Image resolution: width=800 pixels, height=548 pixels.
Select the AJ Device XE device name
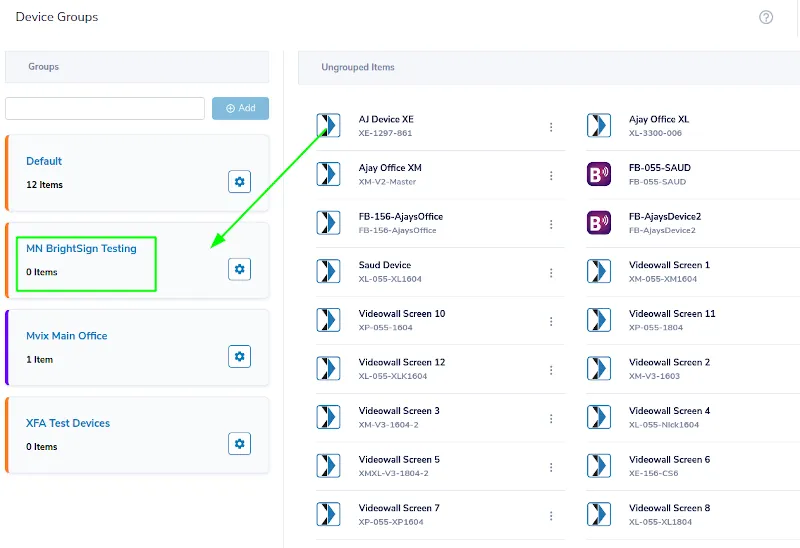(386, 119)
